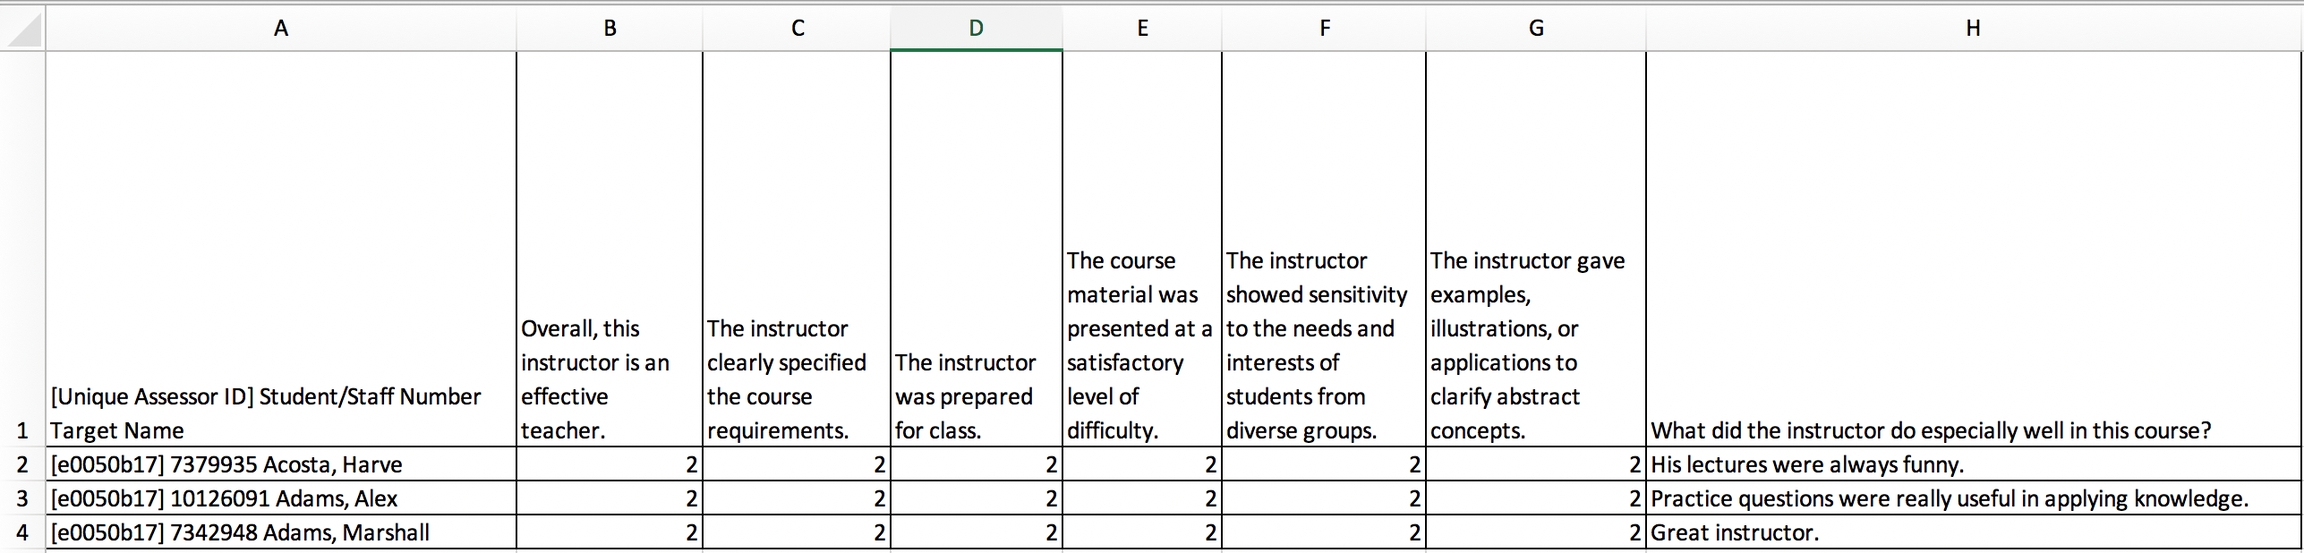This screenshot has height=553, width=2304.
Task: Select column A header
Action: click(281, 29)
